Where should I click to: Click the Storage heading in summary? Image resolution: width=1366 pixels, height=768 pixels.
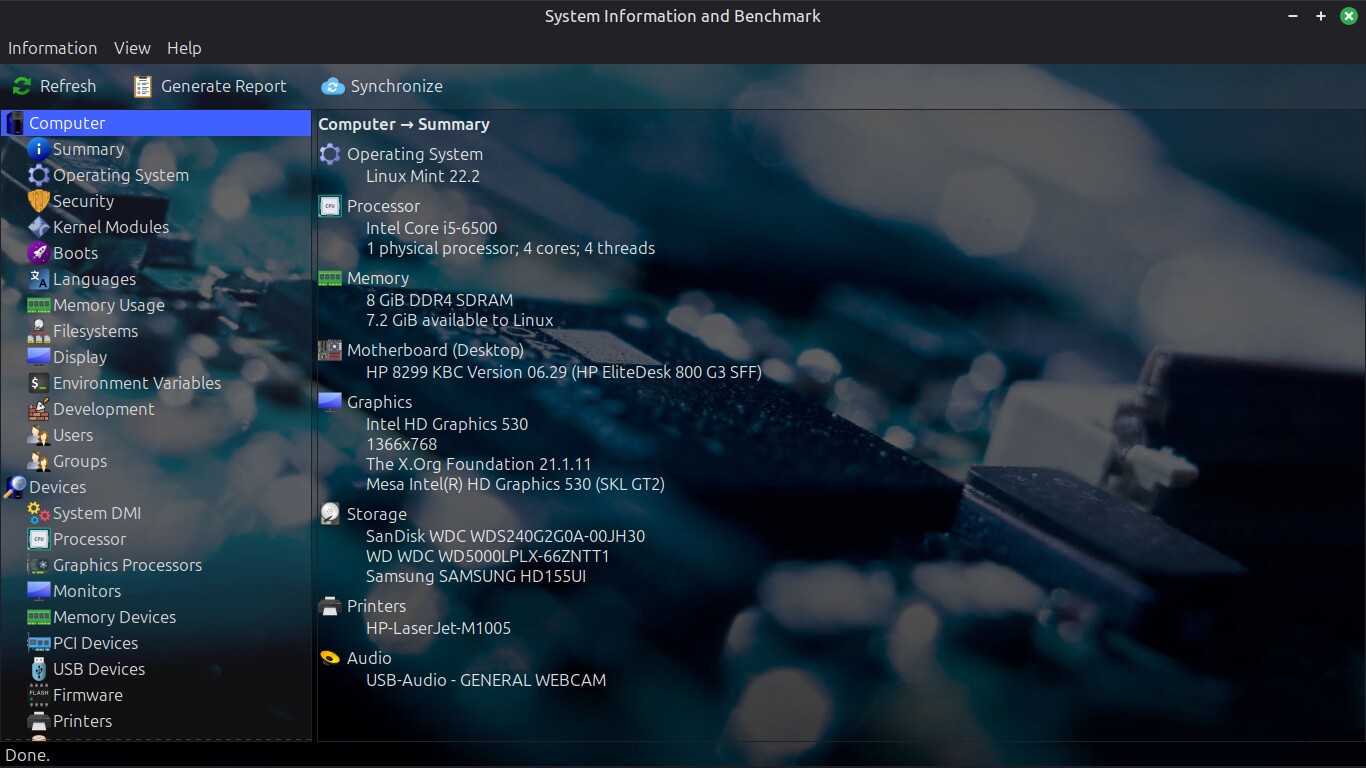click(376, 514)
